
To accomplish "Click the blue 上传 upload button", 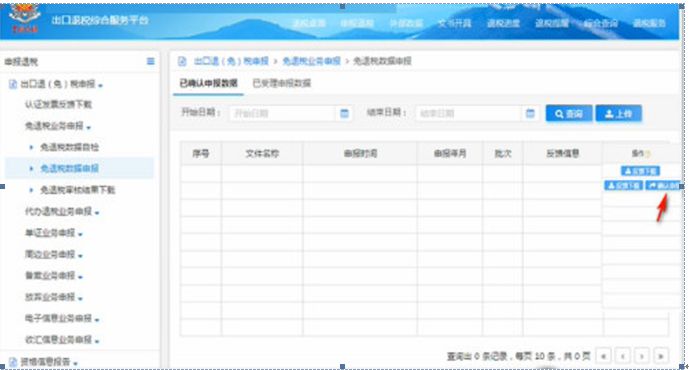I will [x=618, y=113].
